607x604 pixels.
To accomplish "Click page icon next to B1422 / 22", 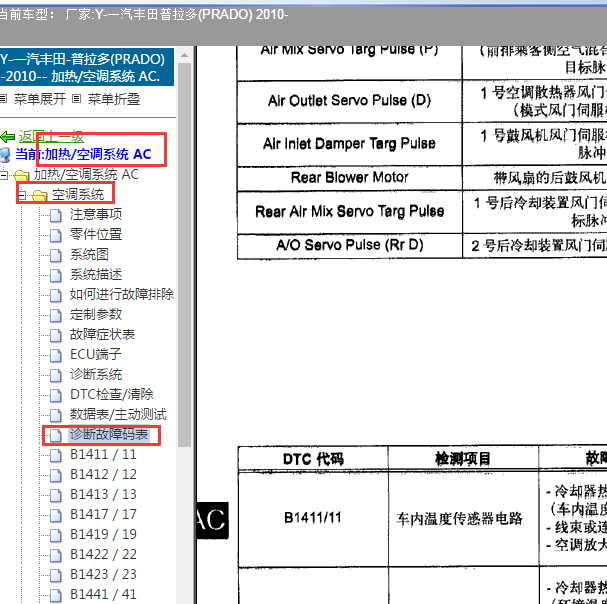I will [x=56, y=555].
